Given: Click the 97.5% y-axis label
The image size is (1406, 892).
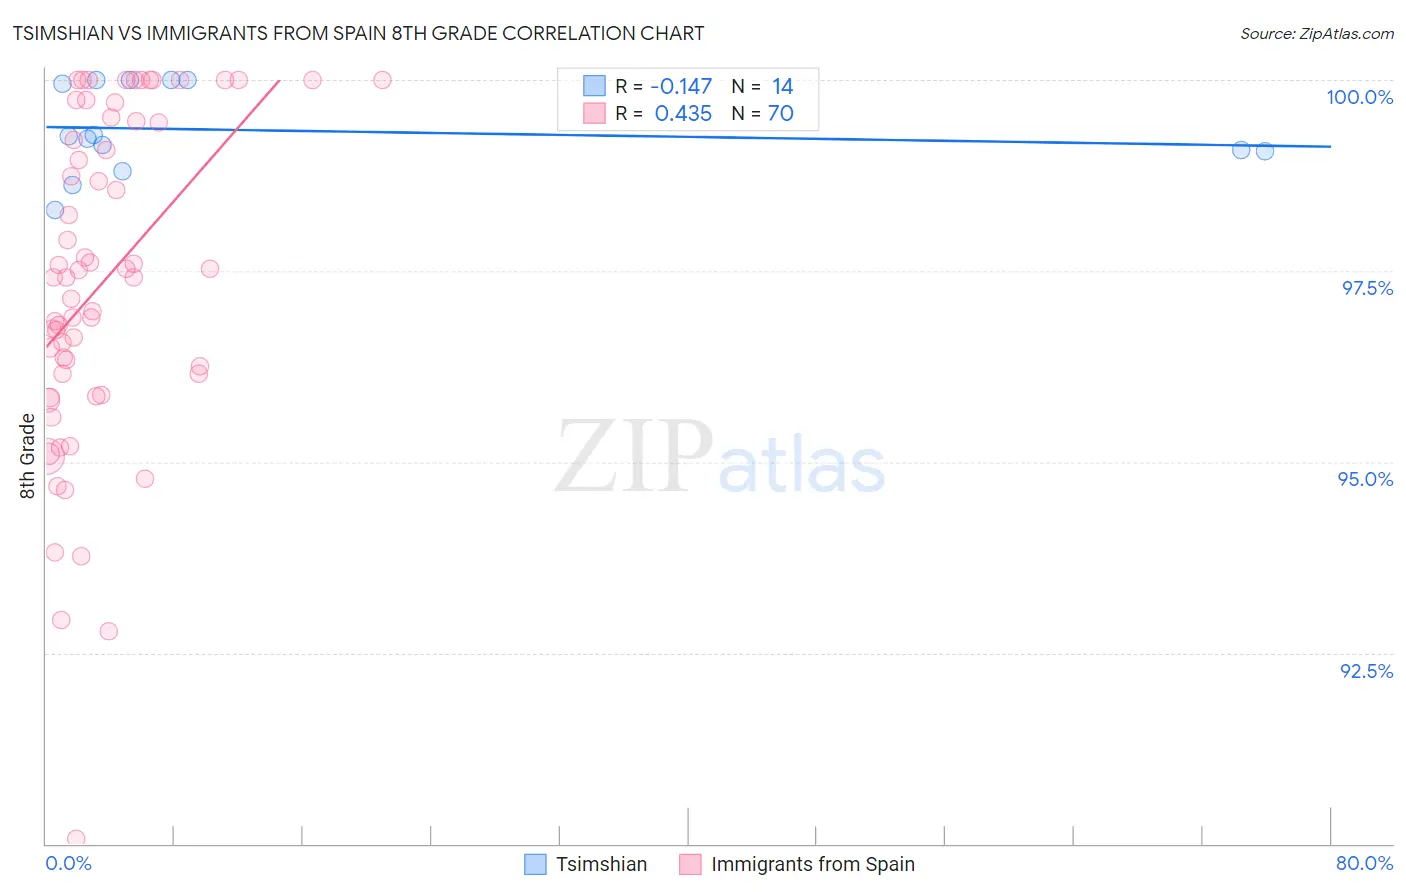Looking at the screenshot, I should [x=1367, y=288].
